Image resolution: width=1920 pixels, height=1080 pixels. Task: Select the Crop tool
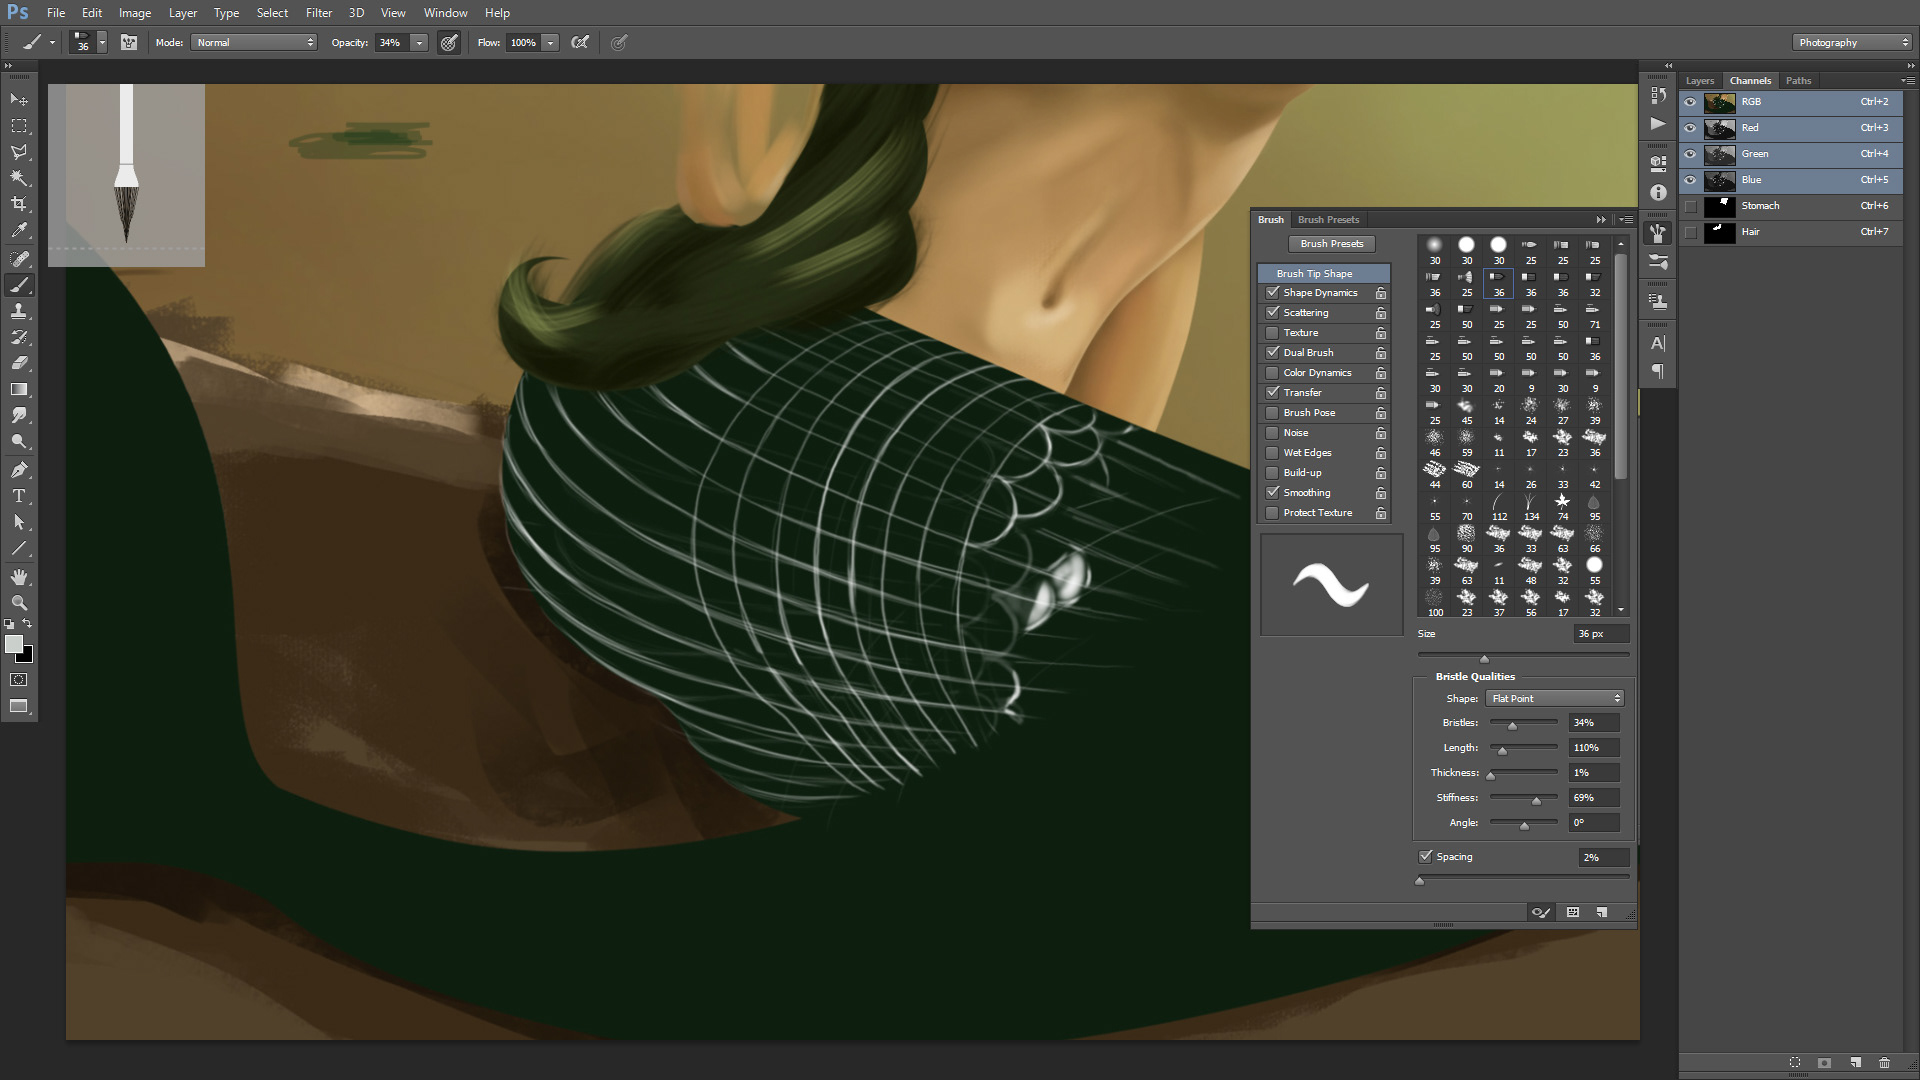(19, 204)
